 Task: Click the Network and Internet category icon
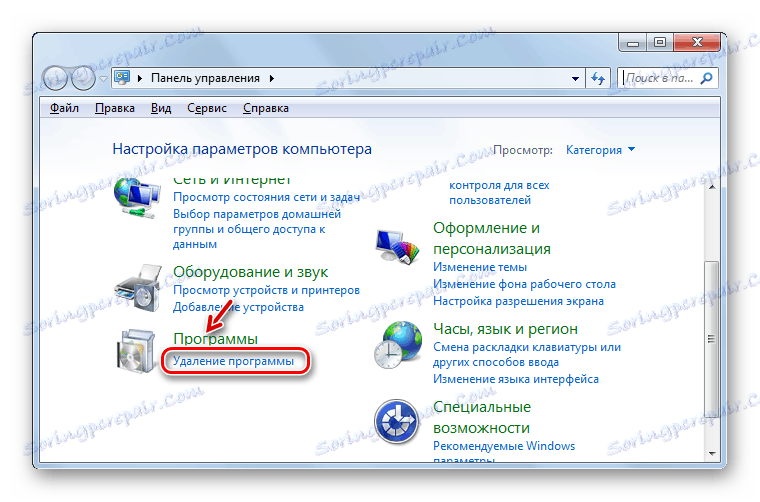click(x=137, y=198)
